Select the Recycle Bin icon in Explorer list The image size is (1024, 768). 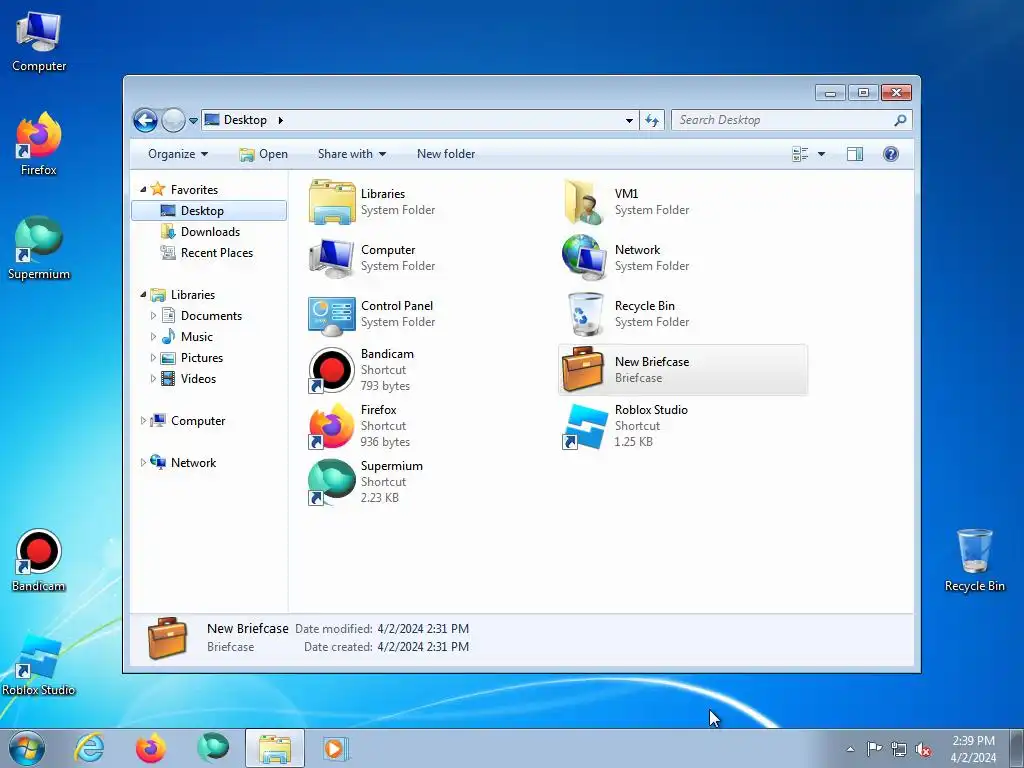pos(585,314)
